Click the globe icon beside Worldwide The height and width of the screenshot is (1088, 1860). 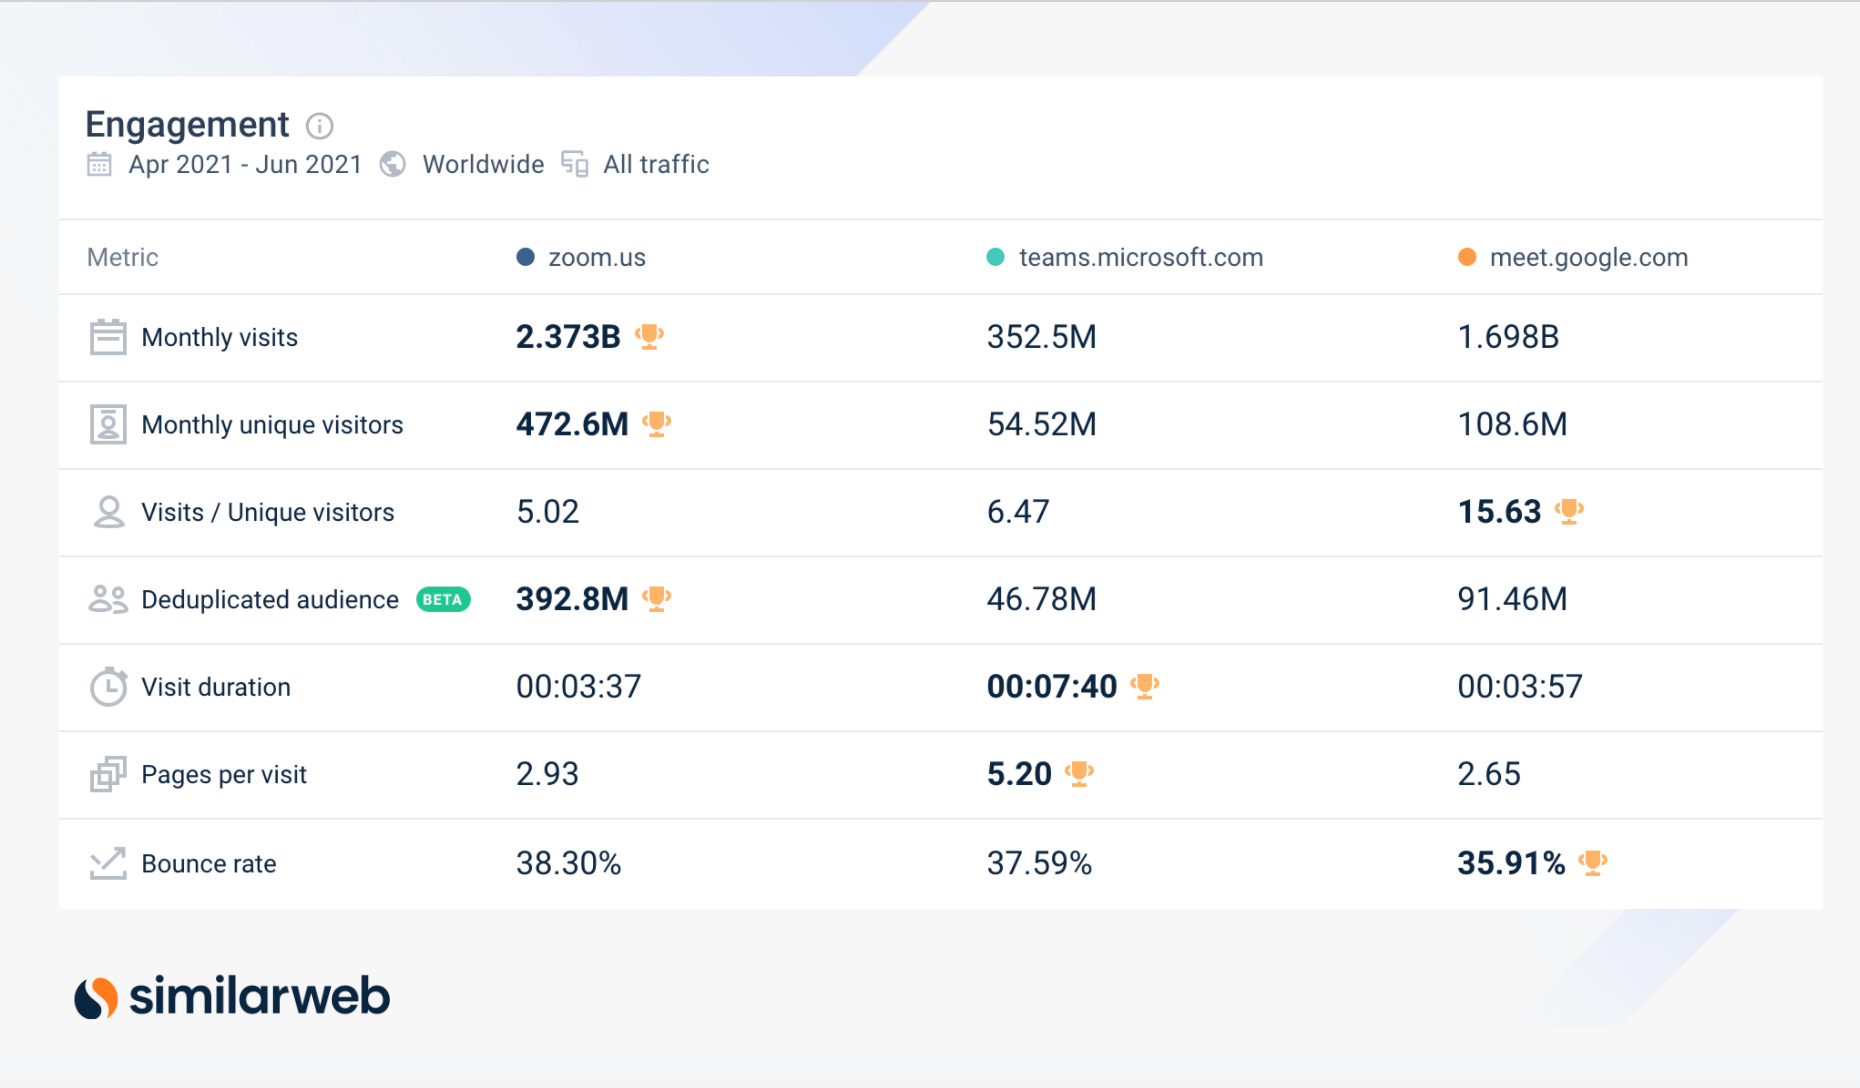tap(393, 164)
